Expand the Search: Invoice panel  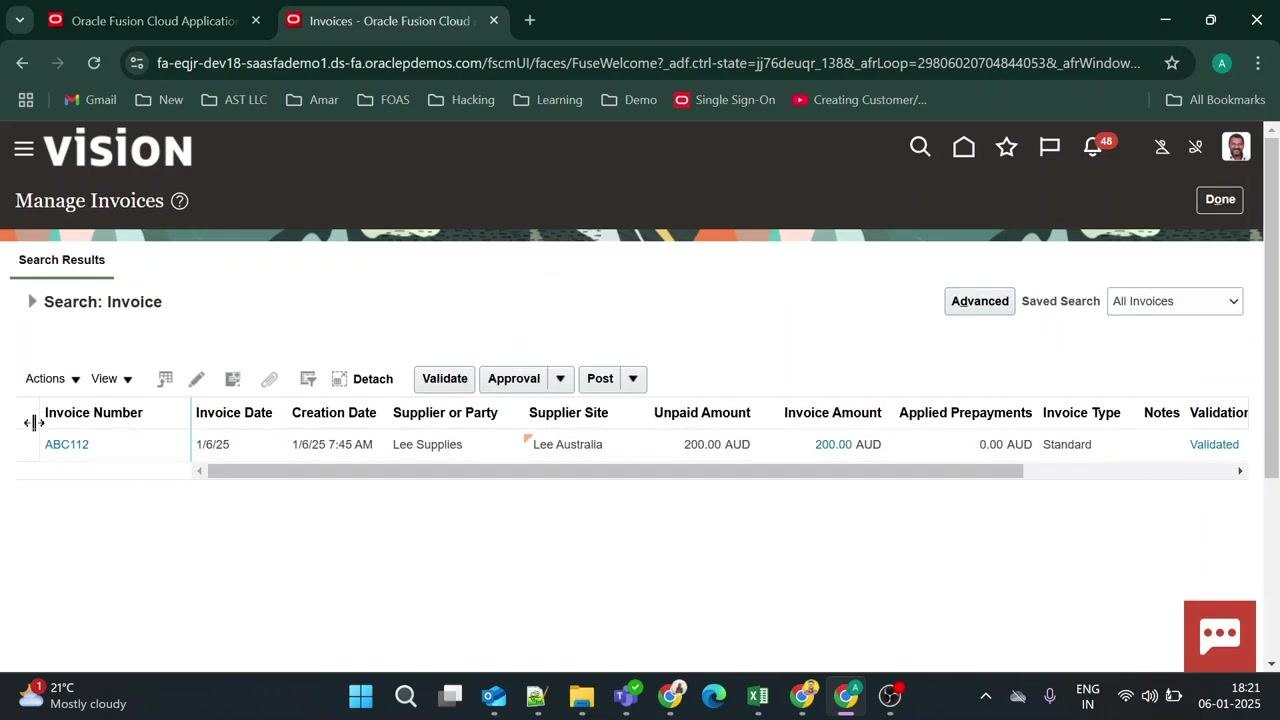point(32,301)
